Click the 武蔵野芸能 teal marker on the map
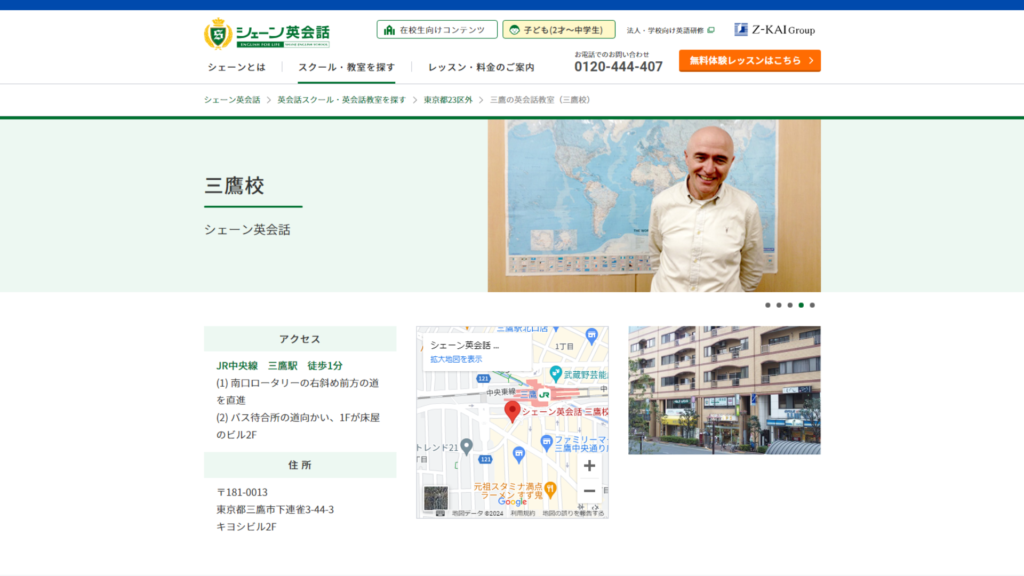Viewport: 1024px width, 576px height. pyautogui.click(x=556, y=374)
